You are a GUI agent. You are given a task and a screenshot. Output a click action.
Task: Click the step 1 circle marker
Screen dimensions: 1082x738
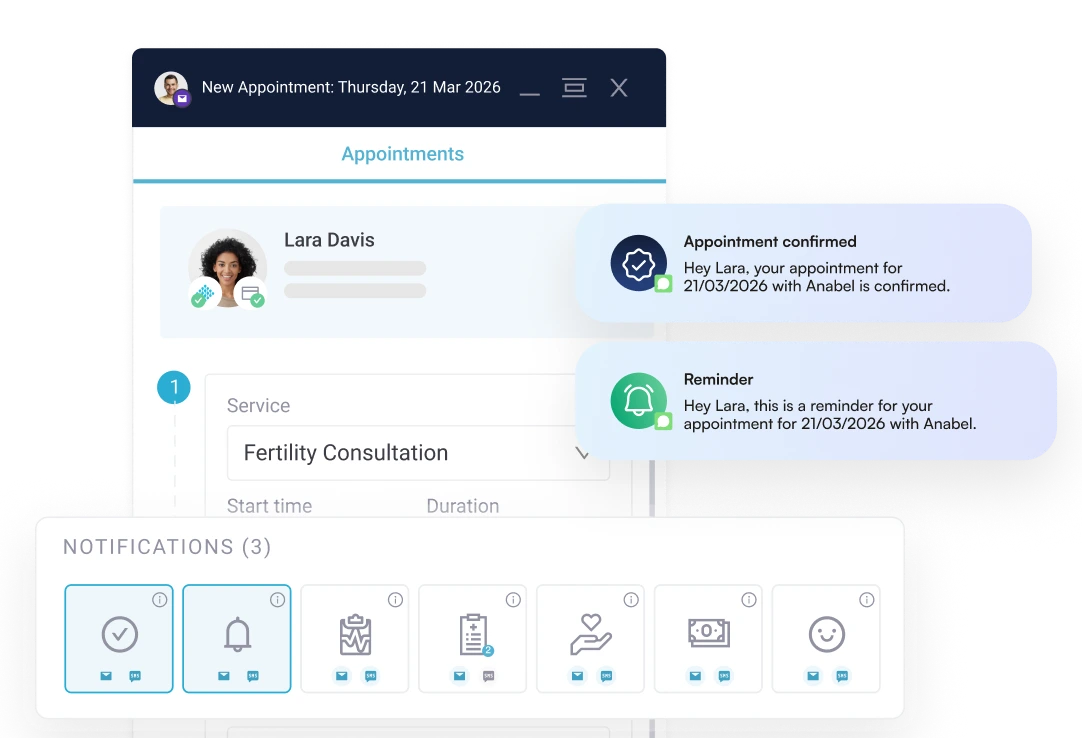click(x=174, y=387)
